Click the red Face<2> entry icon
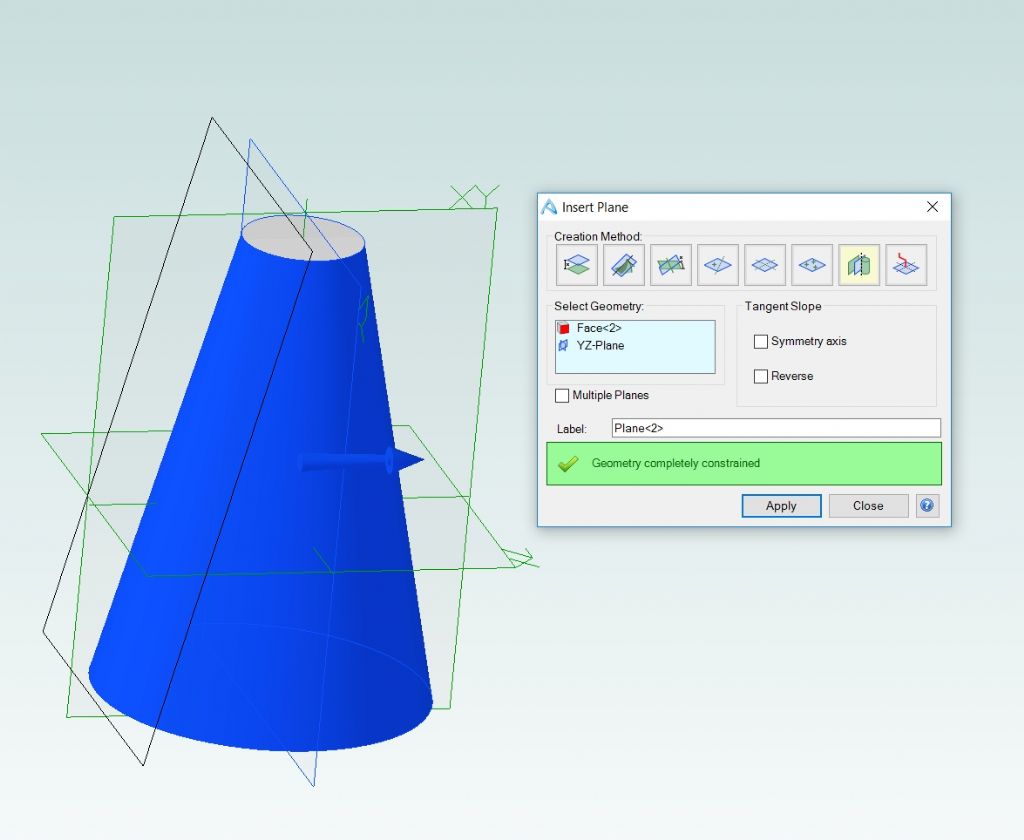The height and width of the screenshot is (840, 1024). (563, 328)
